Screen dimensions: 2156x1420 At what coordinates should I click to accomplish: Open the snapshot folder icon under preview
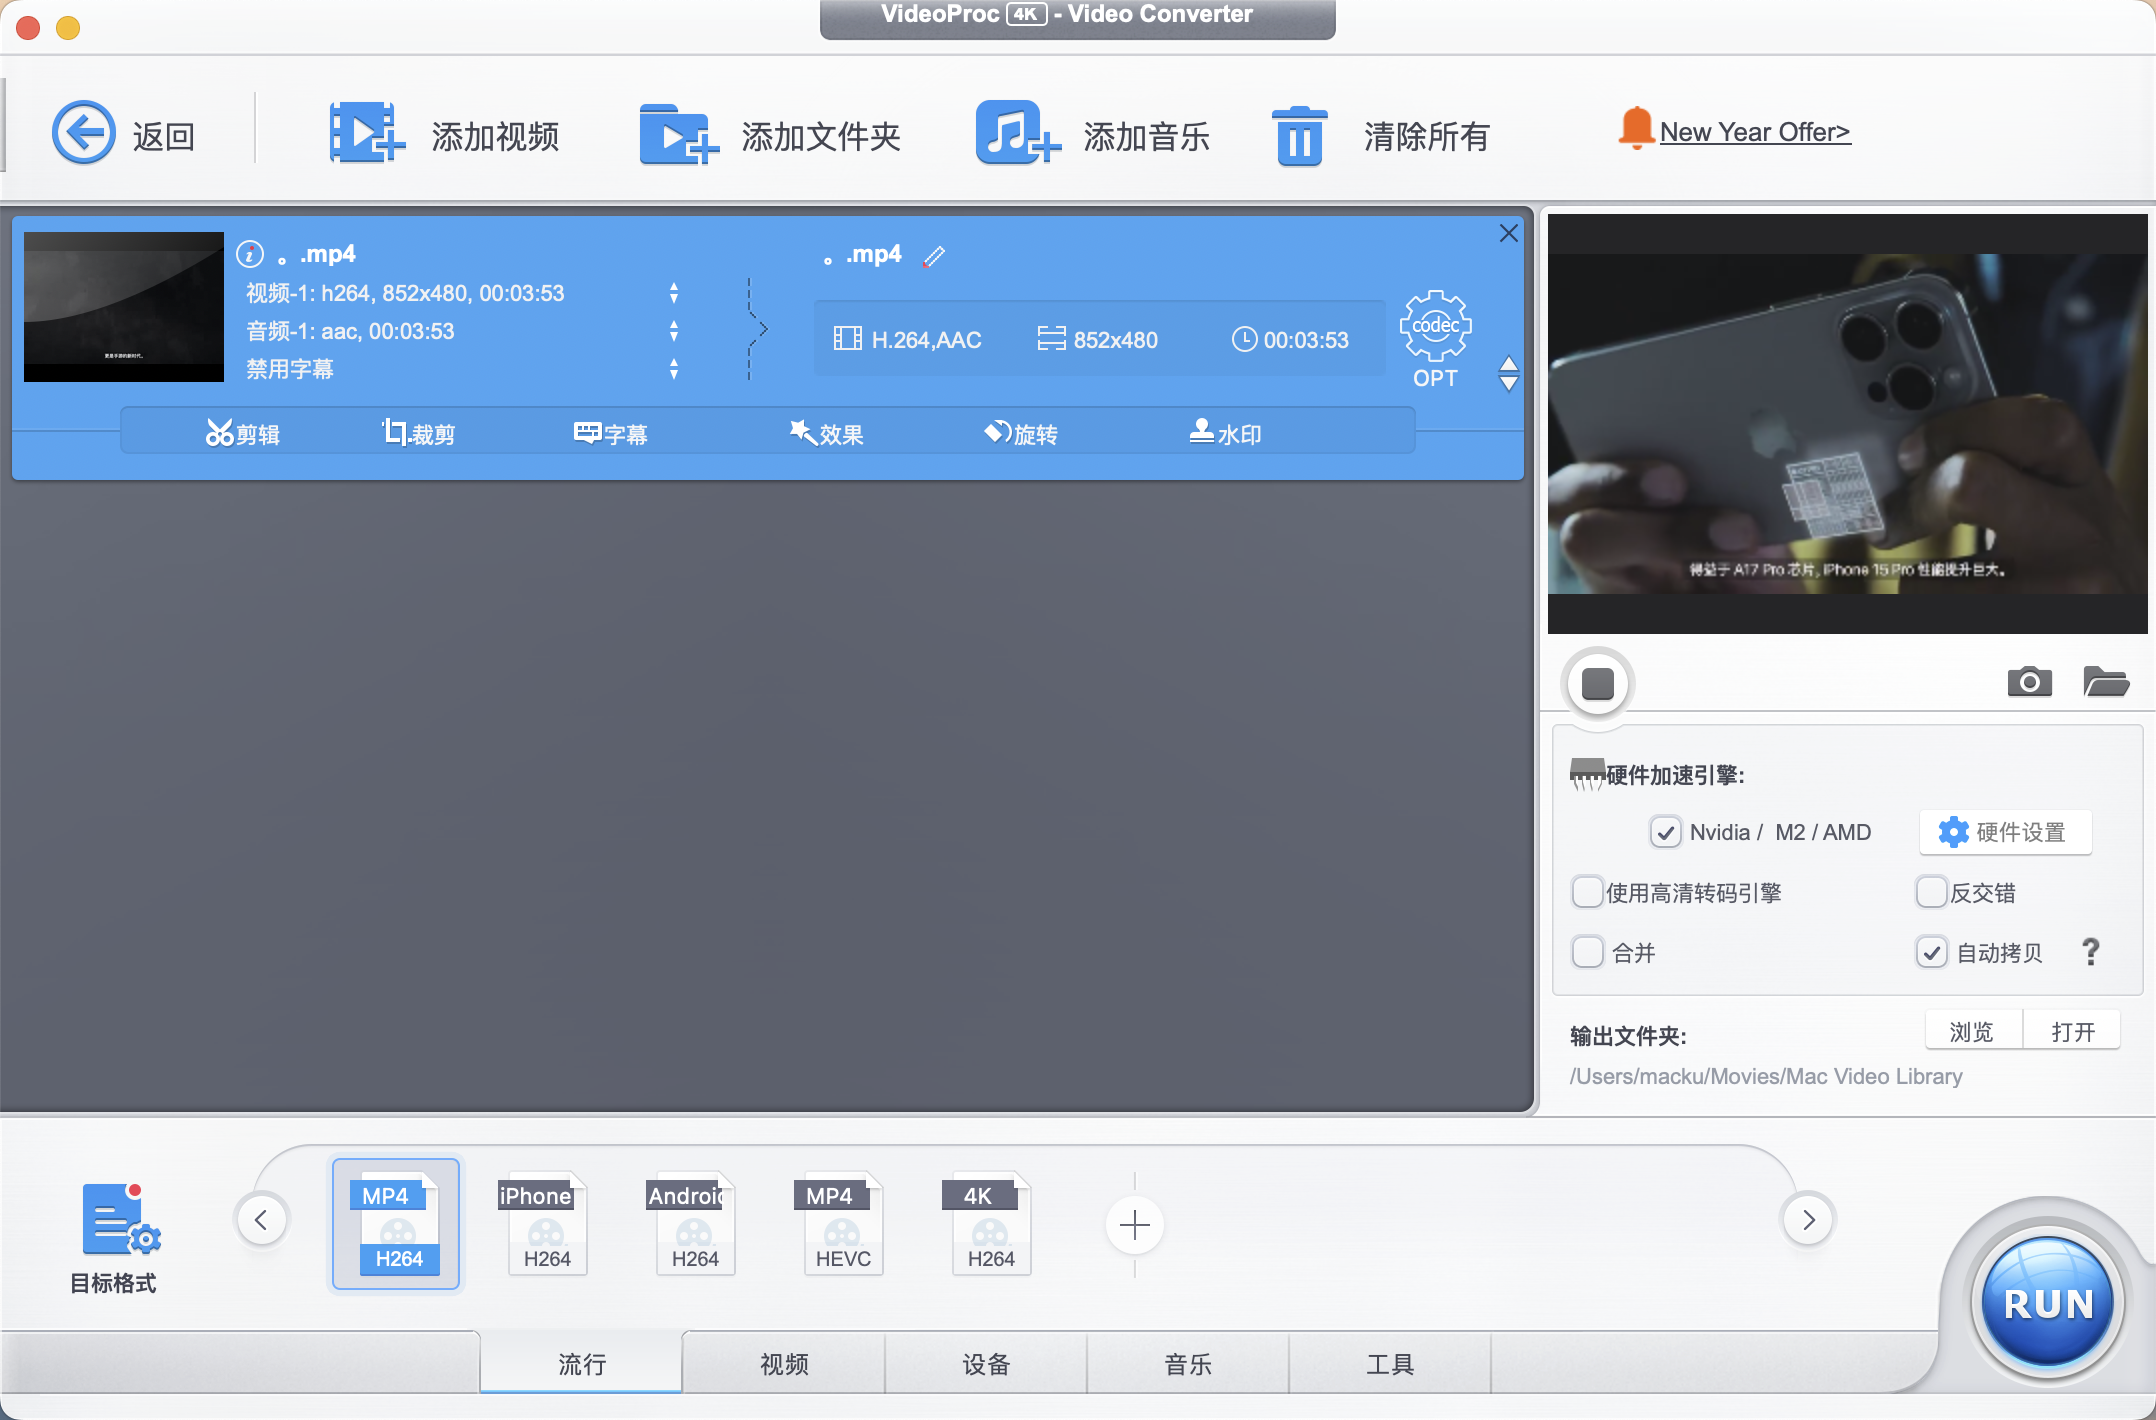2106,682
